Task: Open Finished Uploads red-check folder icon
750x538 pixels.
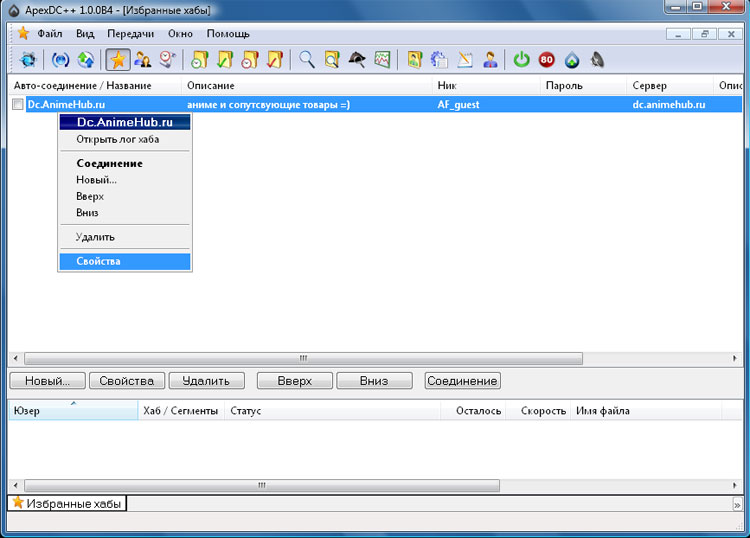Action: 275,60
